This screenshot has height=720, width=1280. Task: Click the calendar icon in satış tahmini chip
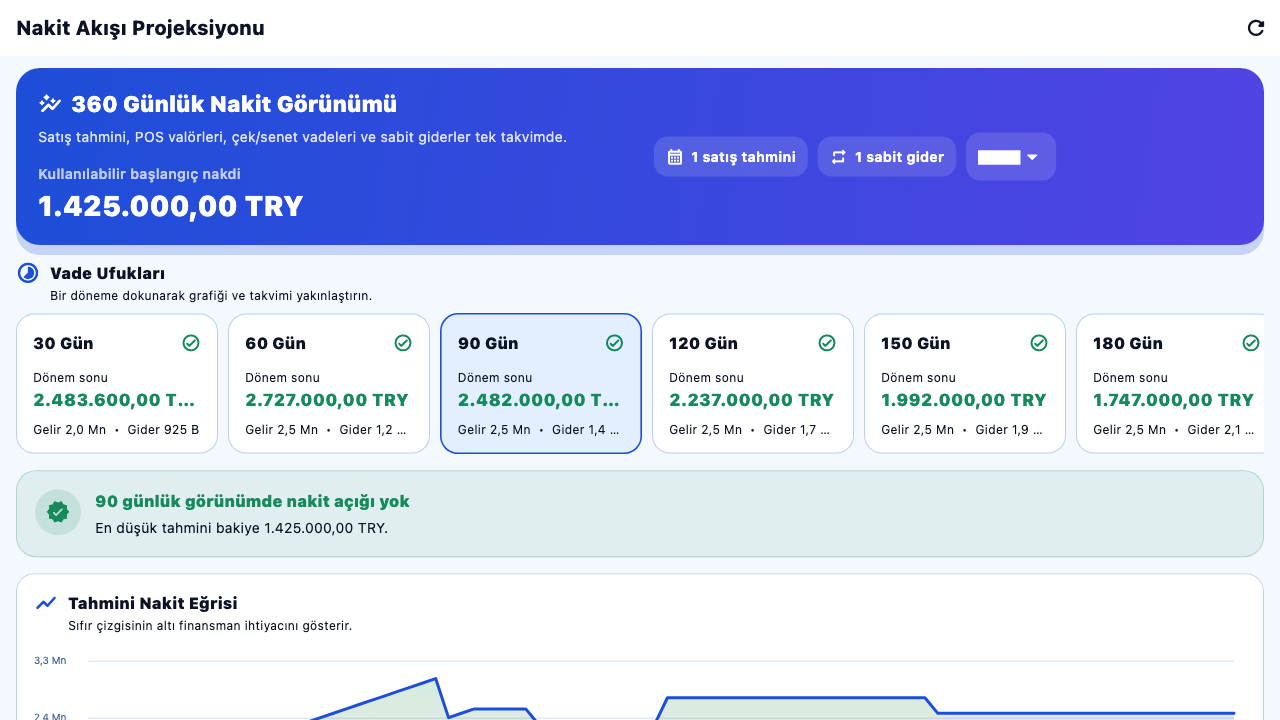[675, 157]
